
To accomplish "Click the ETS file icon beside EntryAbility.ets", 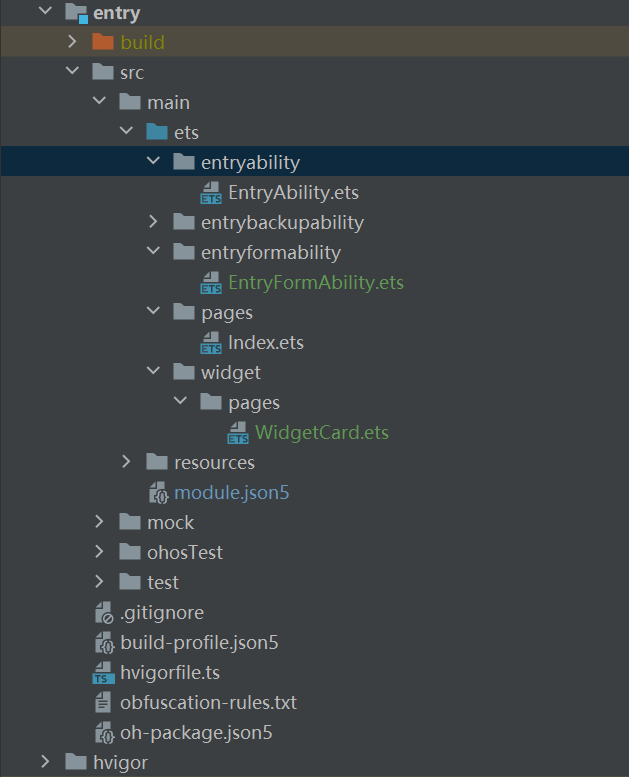I will (x=211, y=193).
